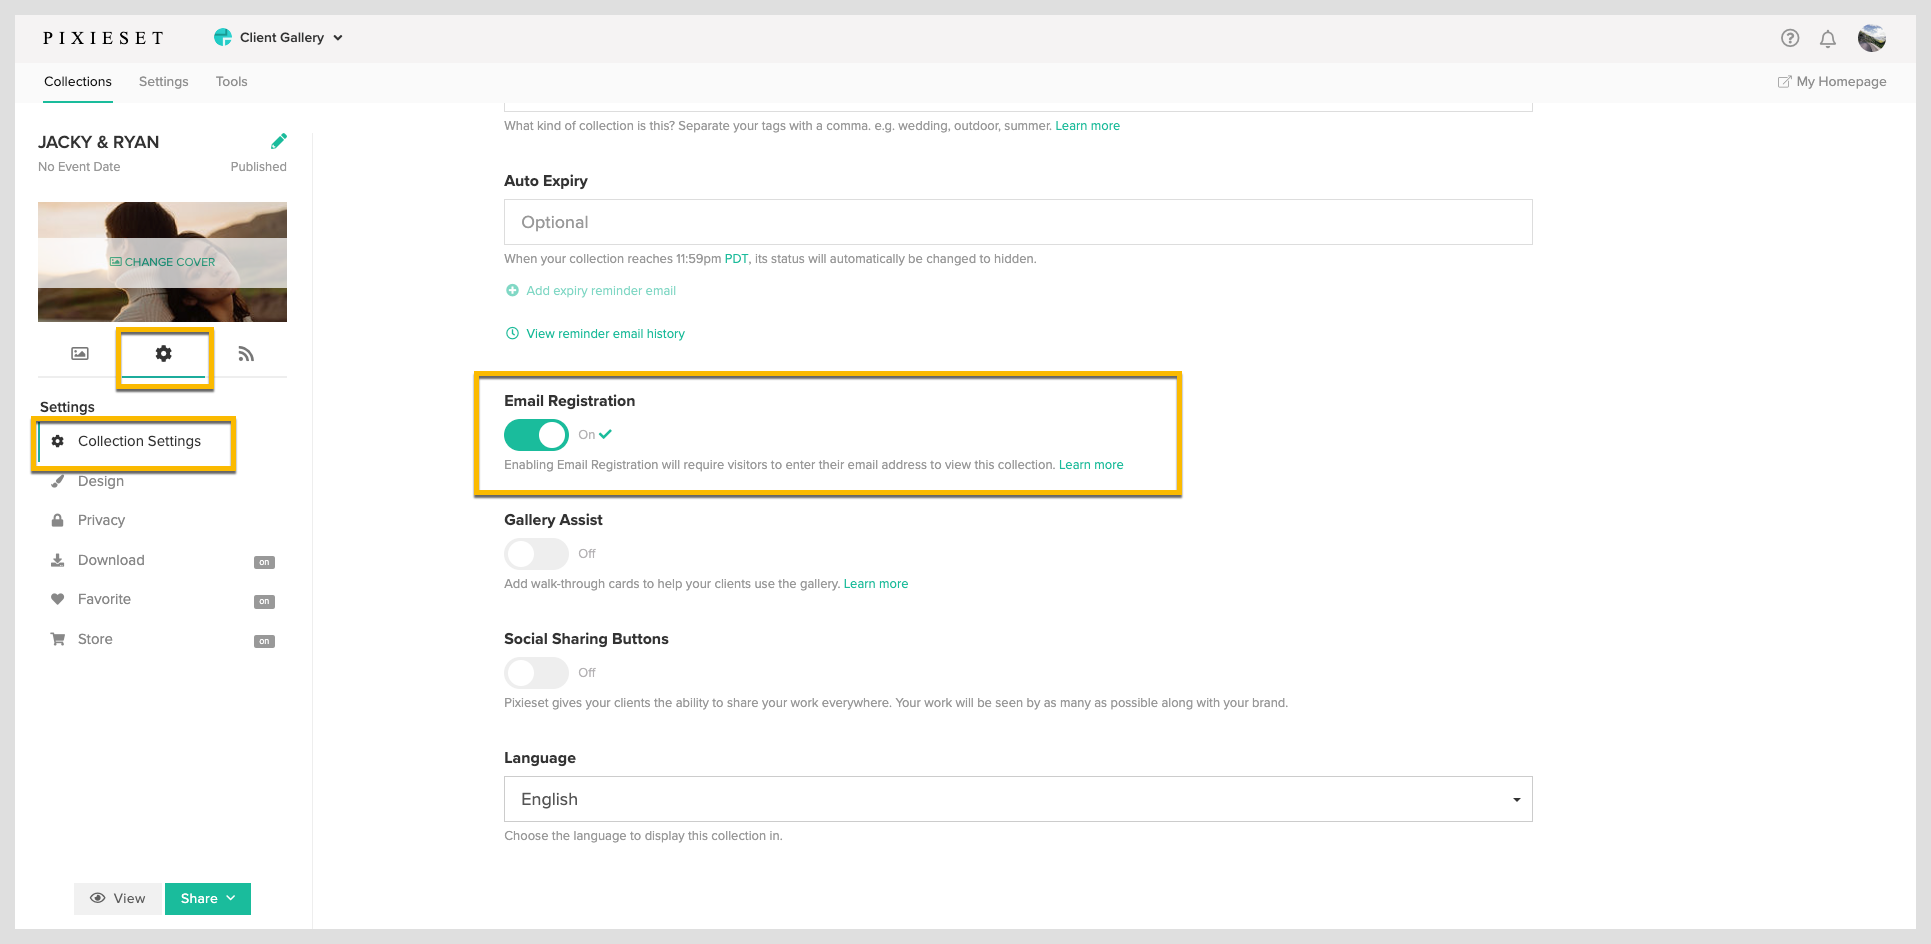
Task: Open Download settings in the sidebar
Action: click(111, 560)
